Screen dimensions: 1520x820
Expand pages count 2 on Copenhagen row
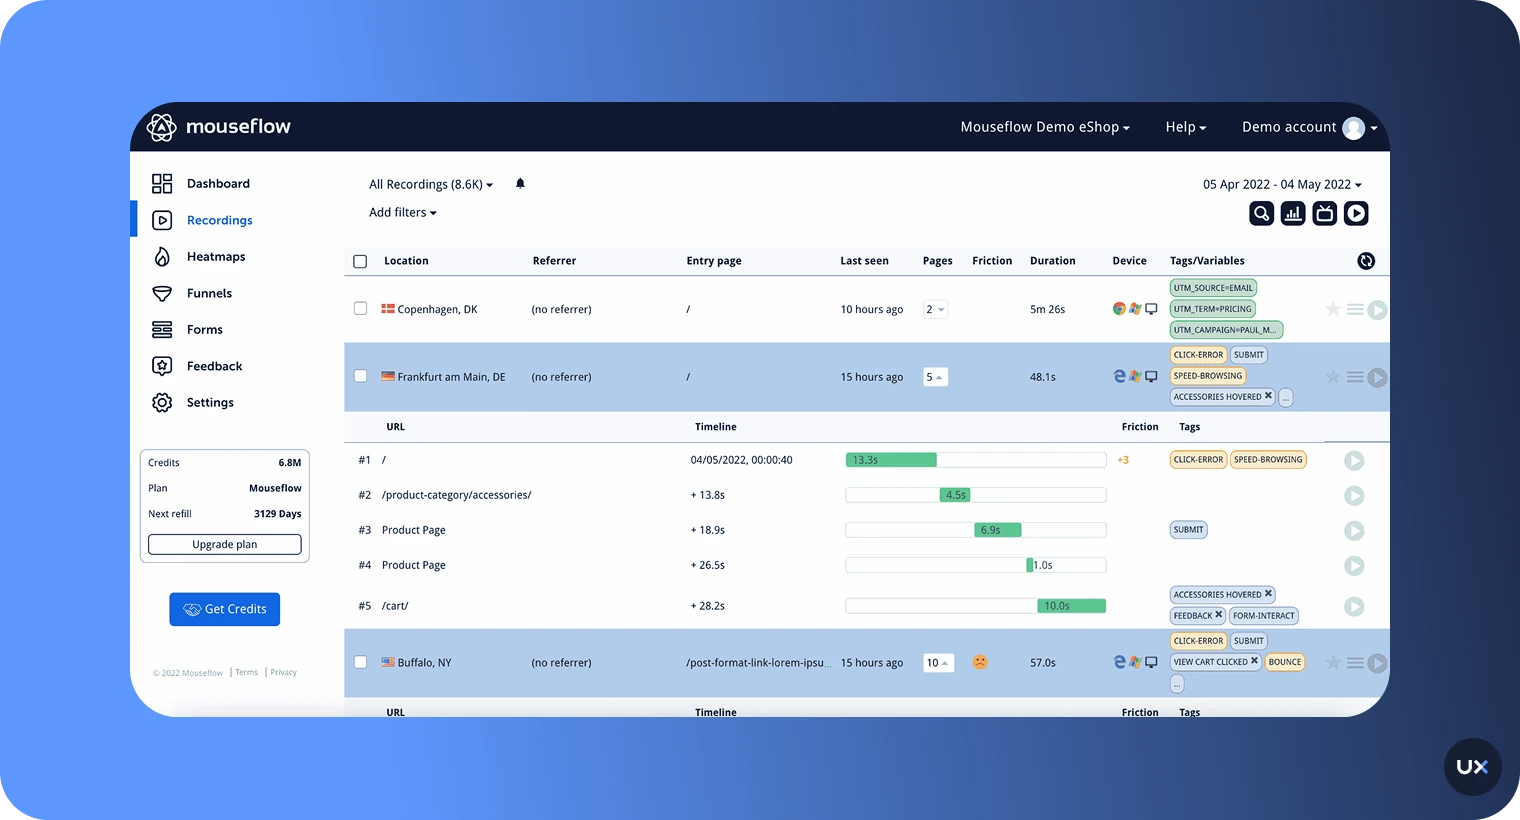(935, 309)
